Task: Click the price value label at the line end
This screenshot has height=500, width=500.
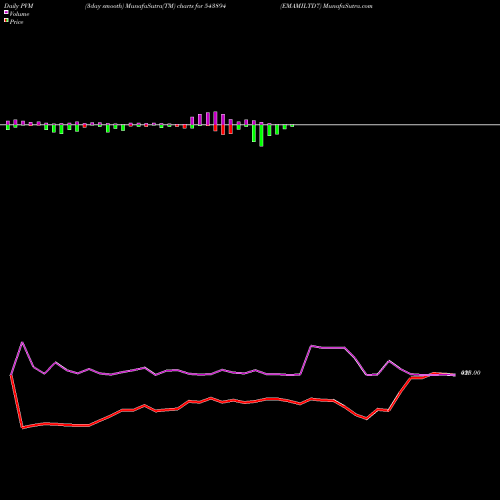Action: (471, 373)
